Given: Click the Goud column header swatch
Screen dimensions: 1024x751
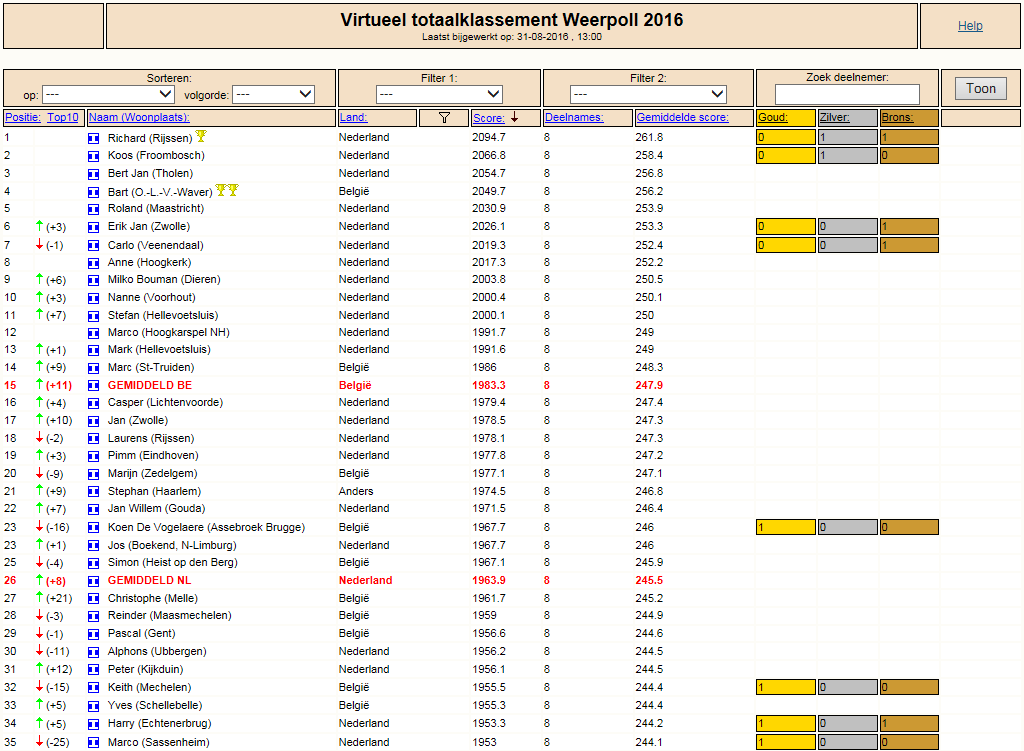Looking at the screenshot, I should point(786,118).
